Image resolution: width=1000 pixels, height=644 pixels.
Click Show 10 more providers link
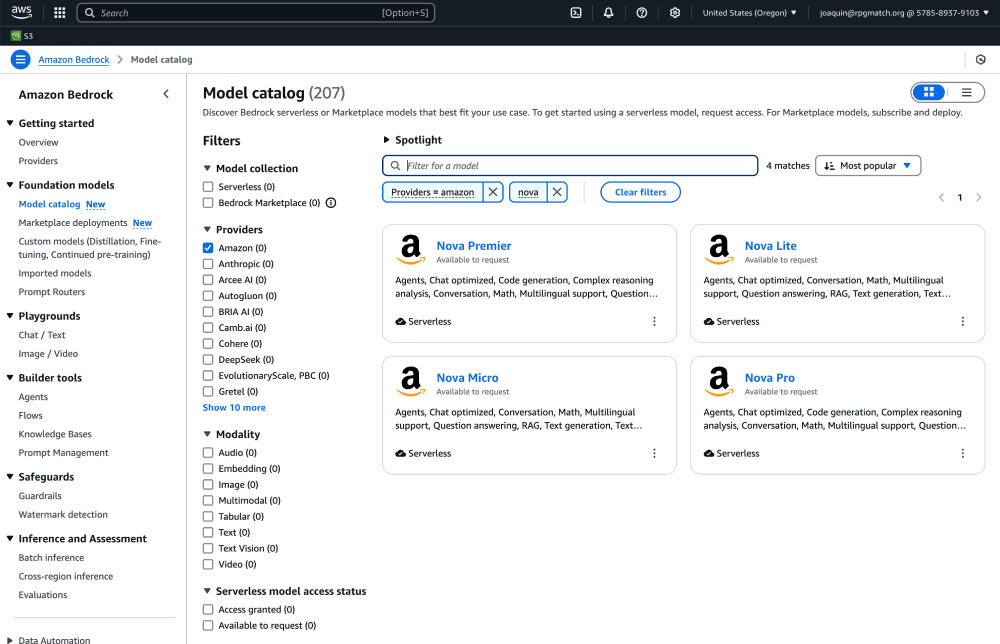[234, 407]
